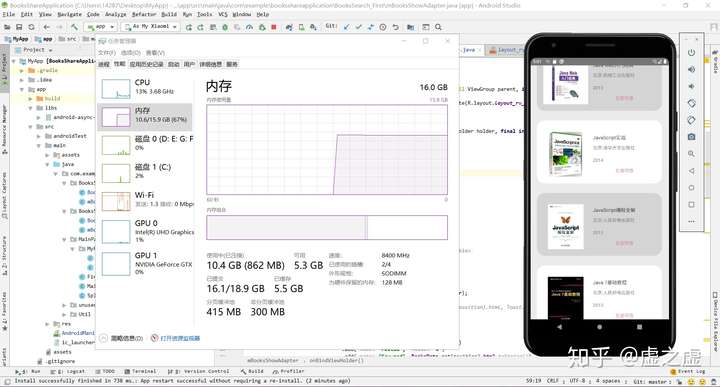Take emulator screenshot with camera icon
720x387 pixels.
click(x=691, y=137)
